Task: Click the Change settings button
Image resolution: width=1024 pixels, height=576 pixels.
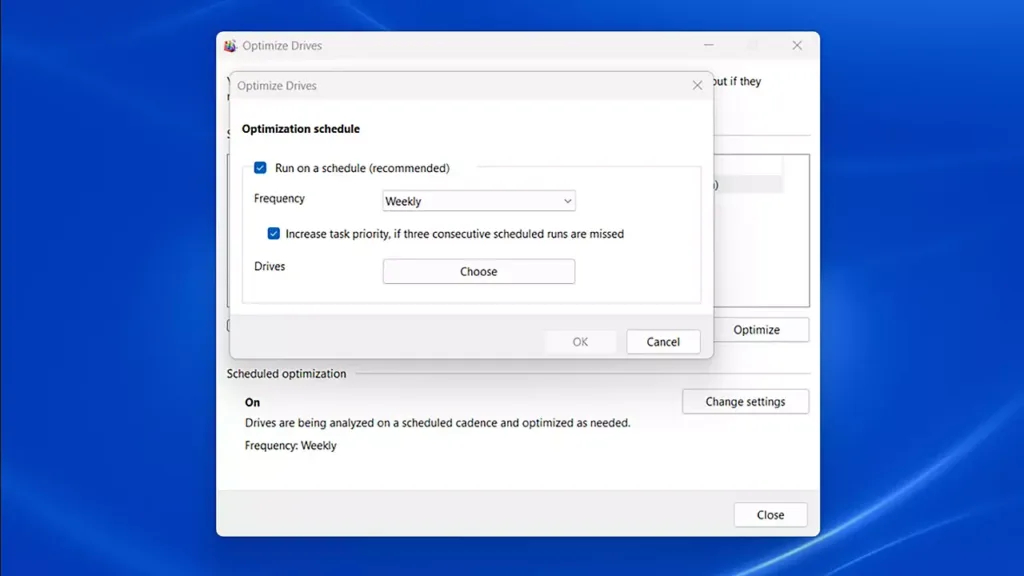Action: (745, 402)
